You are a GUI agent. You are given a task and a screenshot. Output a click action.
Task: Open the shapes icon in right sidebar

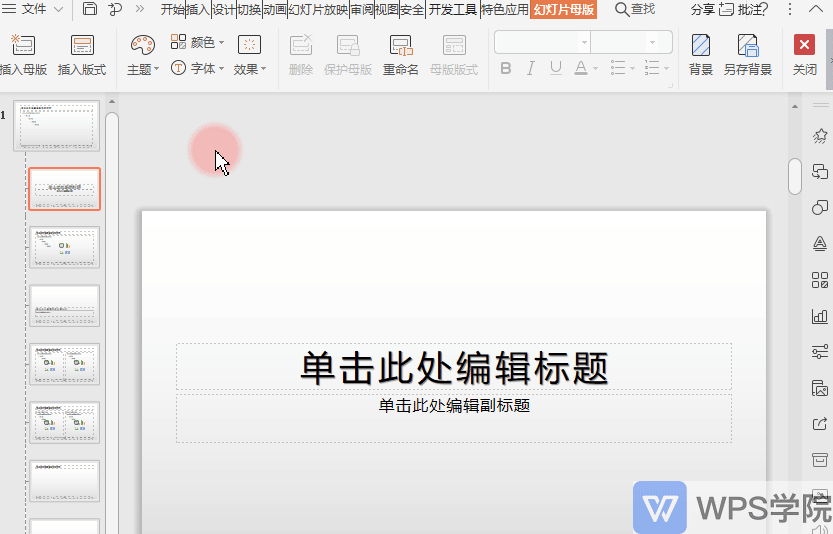click(820, 207)
